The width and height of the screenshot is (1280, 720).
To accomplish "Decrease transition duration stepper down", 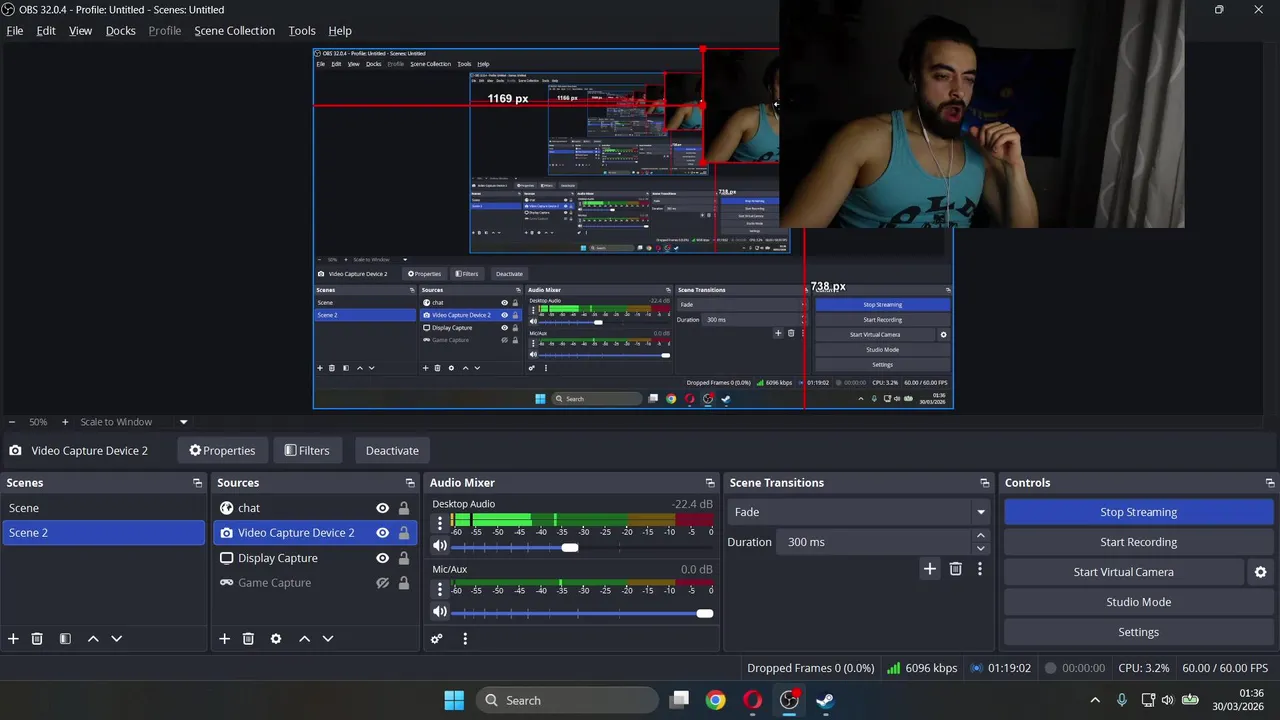I will pos(981,548).
